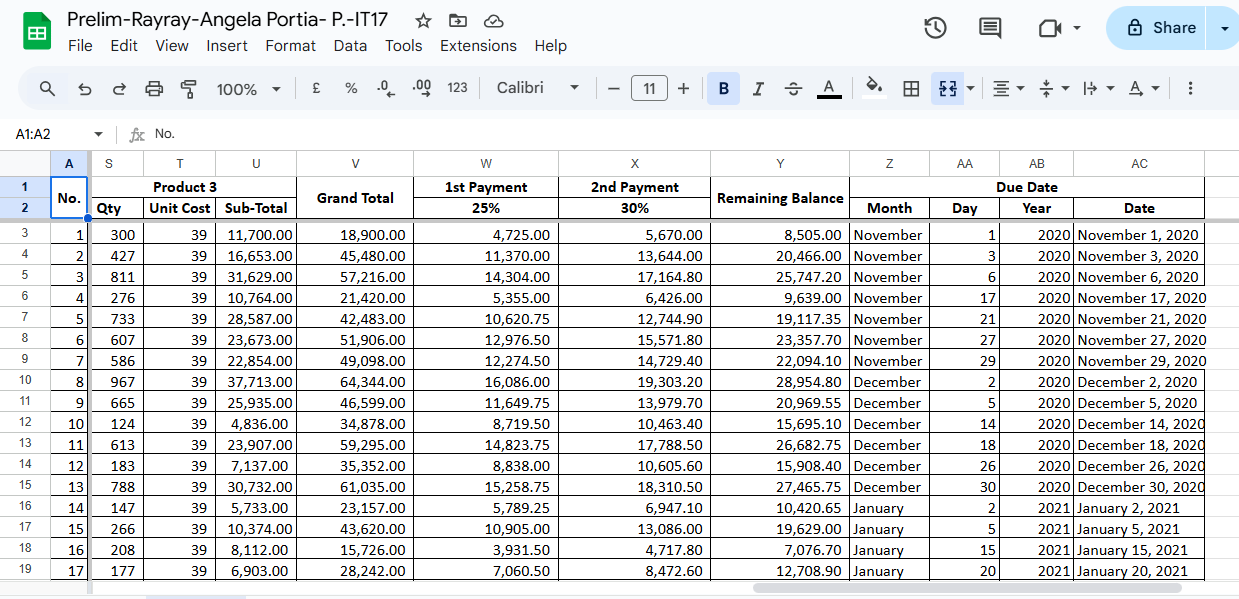Toggle Bold formatting button
The width and height of the screenshot is (1239, 599).
pos(723,89)
